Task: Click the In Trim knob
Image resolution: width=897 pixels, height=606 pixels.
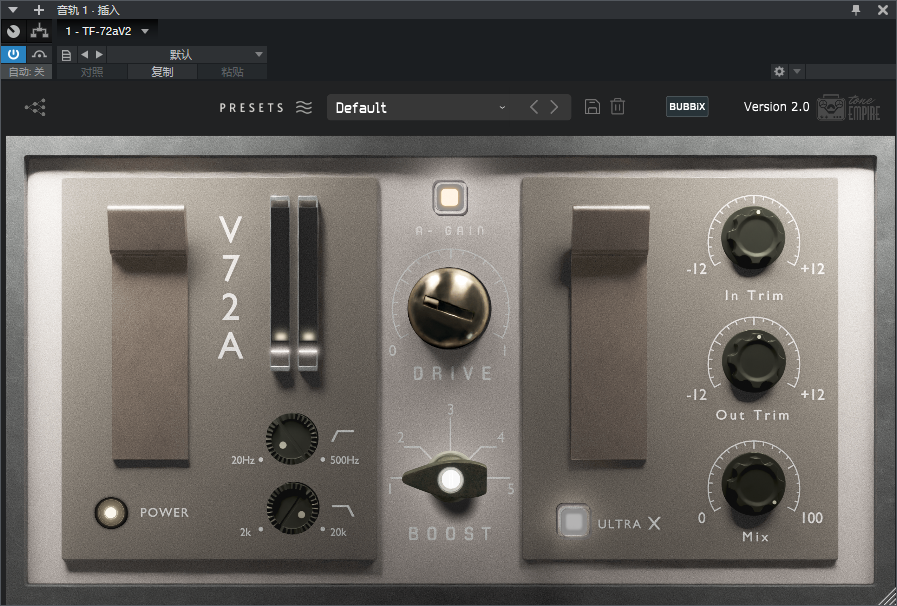Action: [x=753, y=237]
